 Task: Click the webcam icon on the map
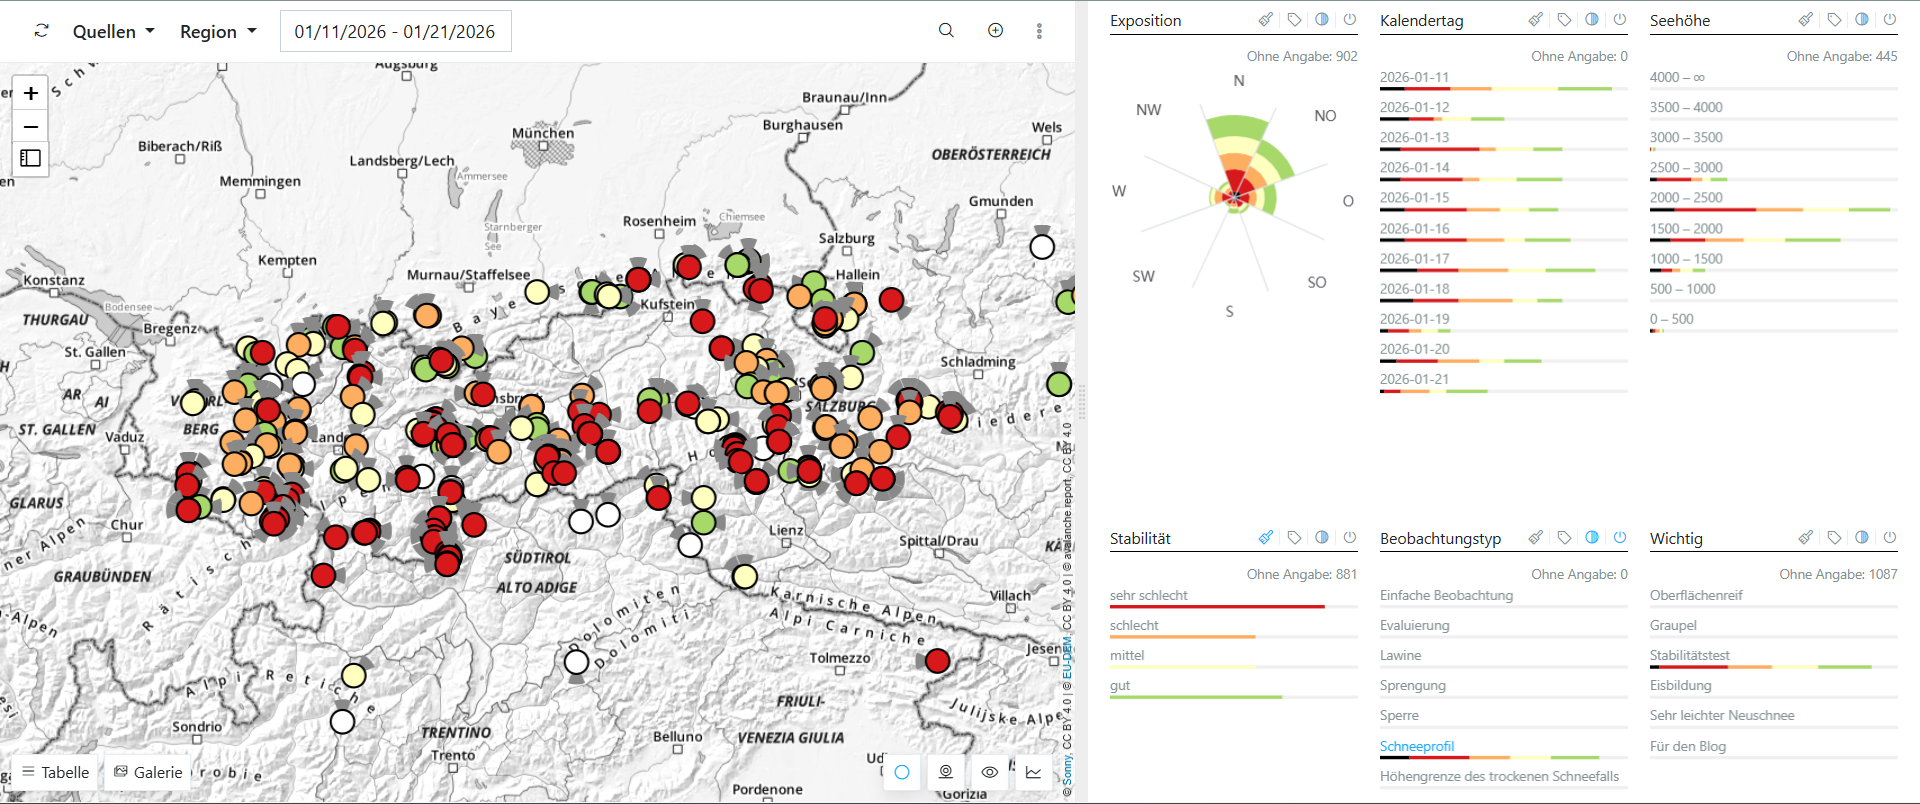click(x=945, y=772)
